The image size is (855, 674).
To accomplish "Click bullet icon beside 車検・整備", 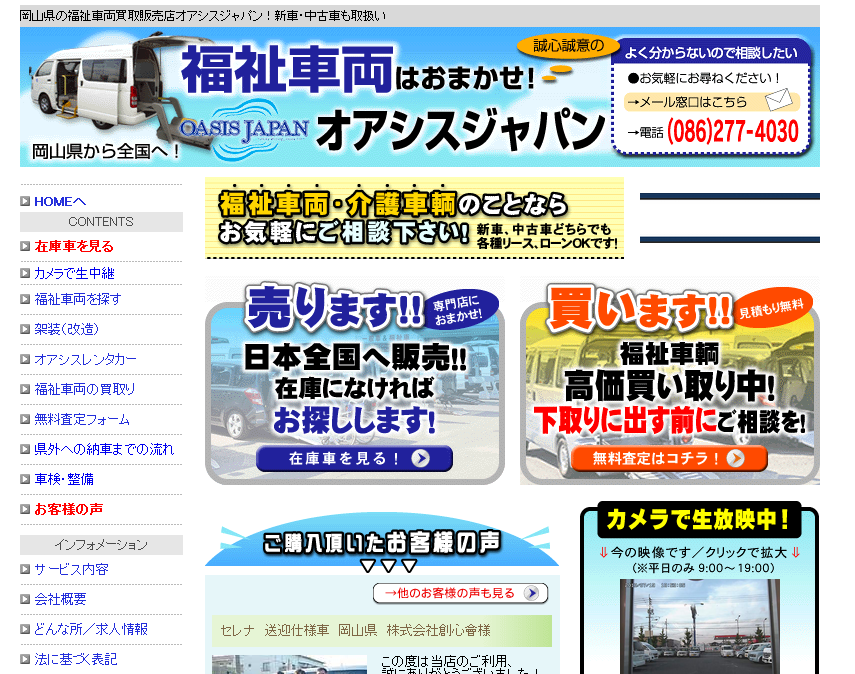I will click(25, 479).
